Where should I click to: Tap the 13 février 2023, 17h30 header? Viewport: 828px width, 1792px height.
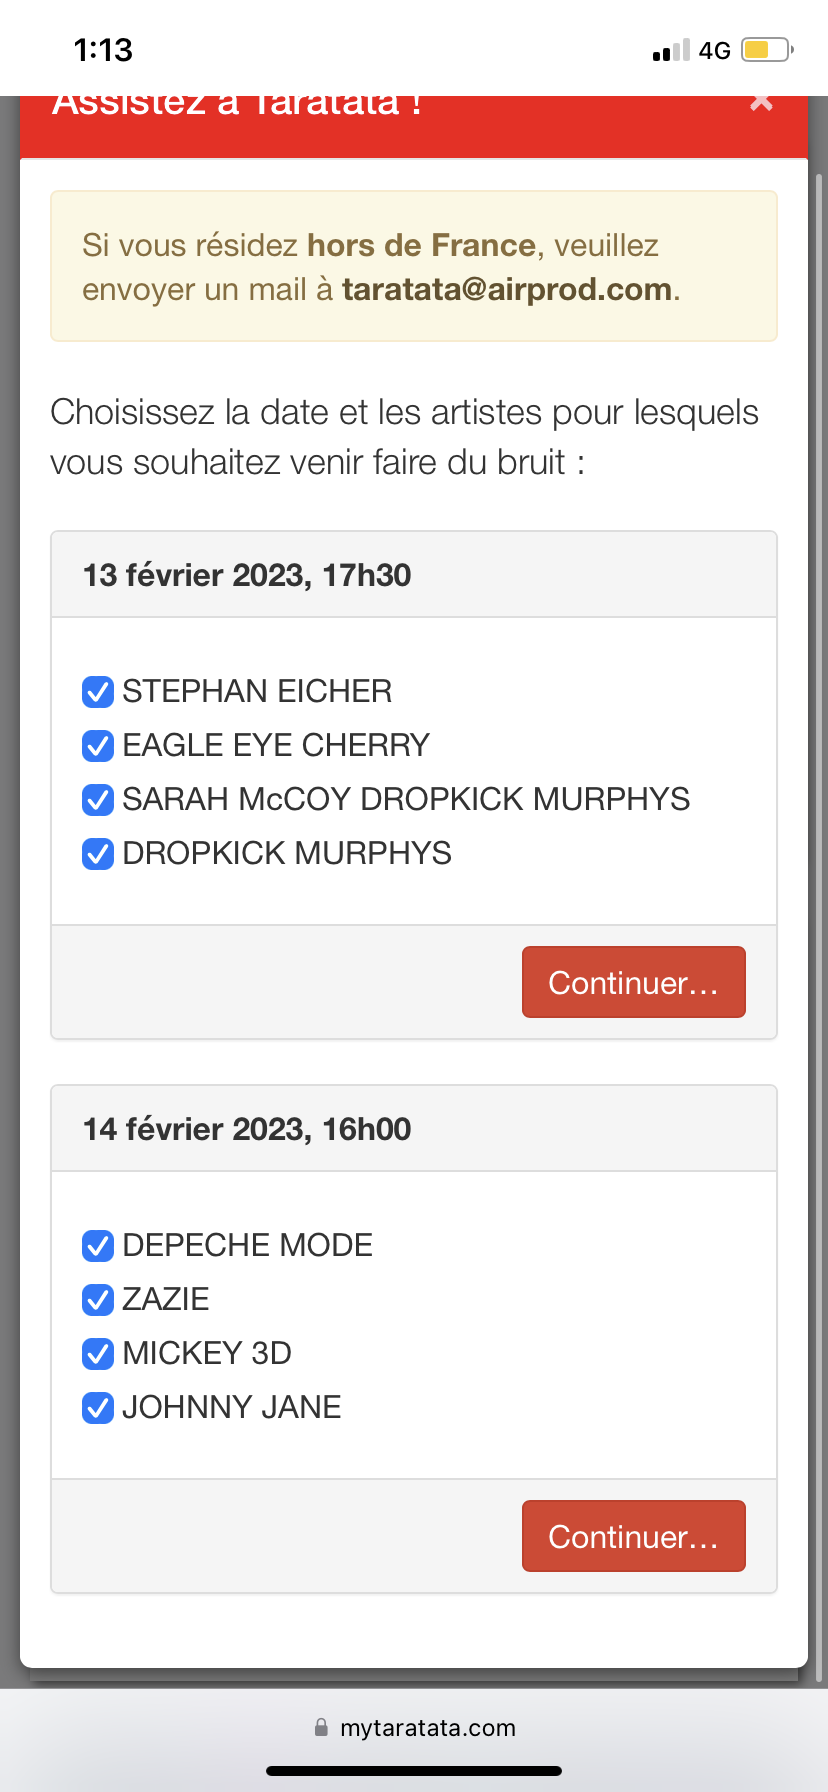click(247, 575)
